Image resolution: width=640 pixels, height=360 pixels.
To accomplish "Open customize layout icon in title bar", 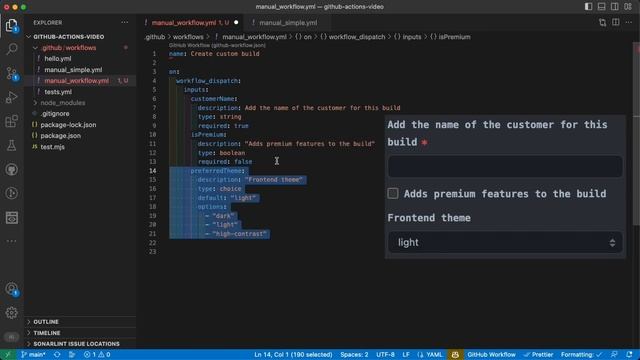I will click(x=628, y=7).
